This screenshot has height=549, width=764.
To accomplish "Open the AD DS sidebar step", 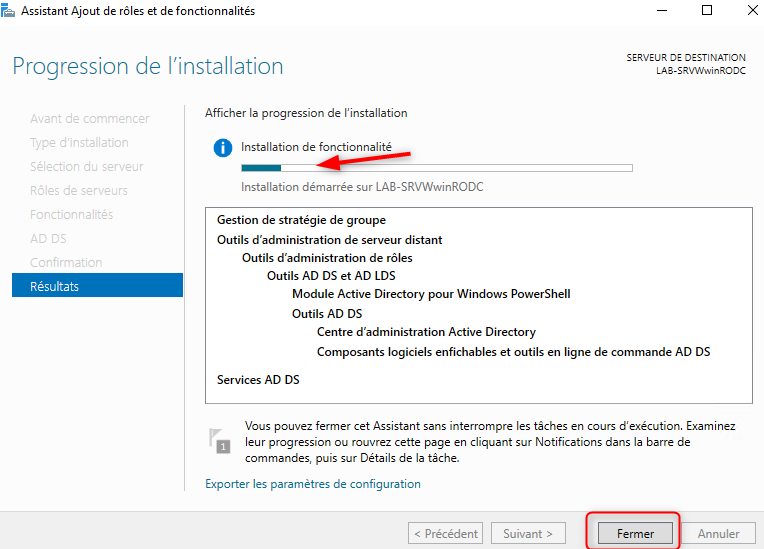I will coord(48,238).
